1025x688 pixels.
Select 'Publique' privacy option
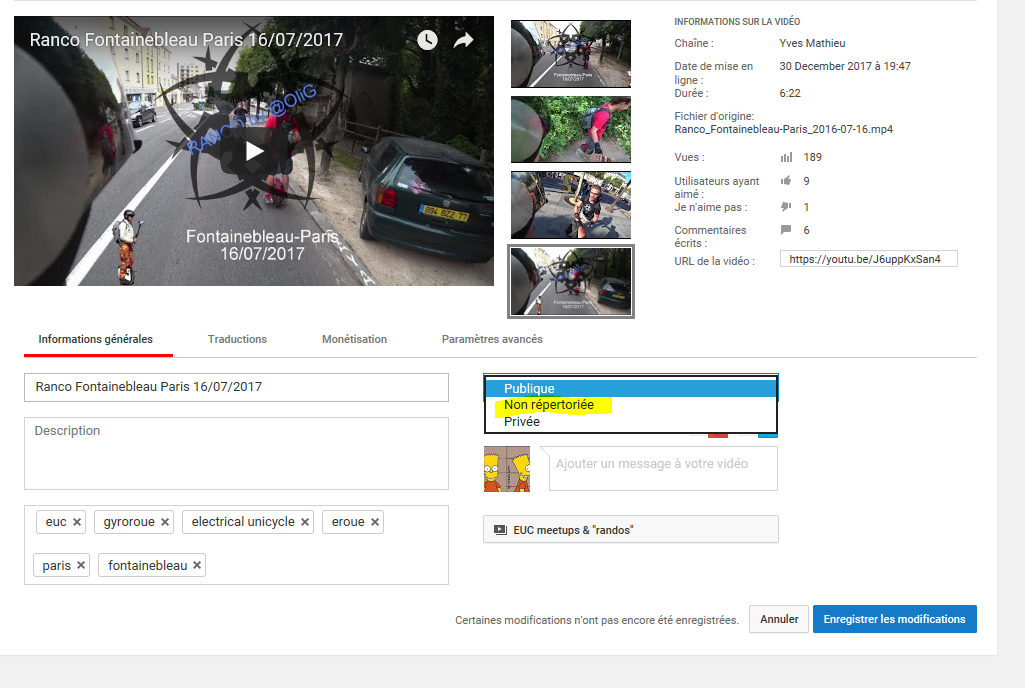(630, 388)
